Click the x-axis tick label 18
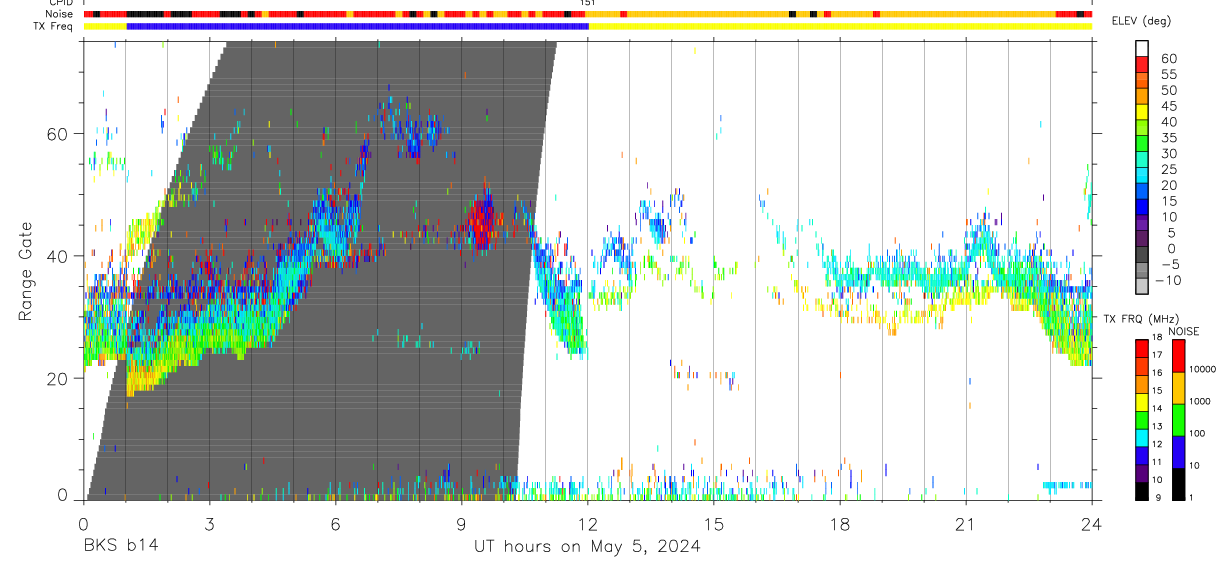The height and width of the screenshot is (567, 1228). 839,524
